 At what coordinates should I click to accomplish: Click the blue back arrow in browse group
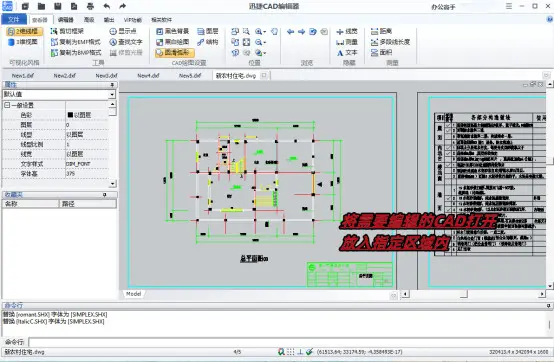click(x=290, y=32)
